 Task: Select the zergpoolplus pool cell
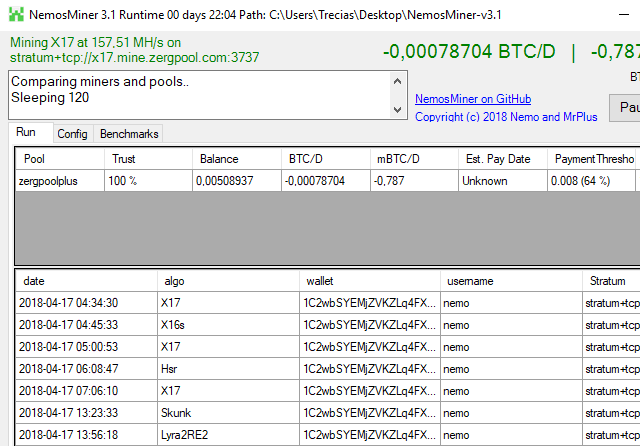[60, 181]
